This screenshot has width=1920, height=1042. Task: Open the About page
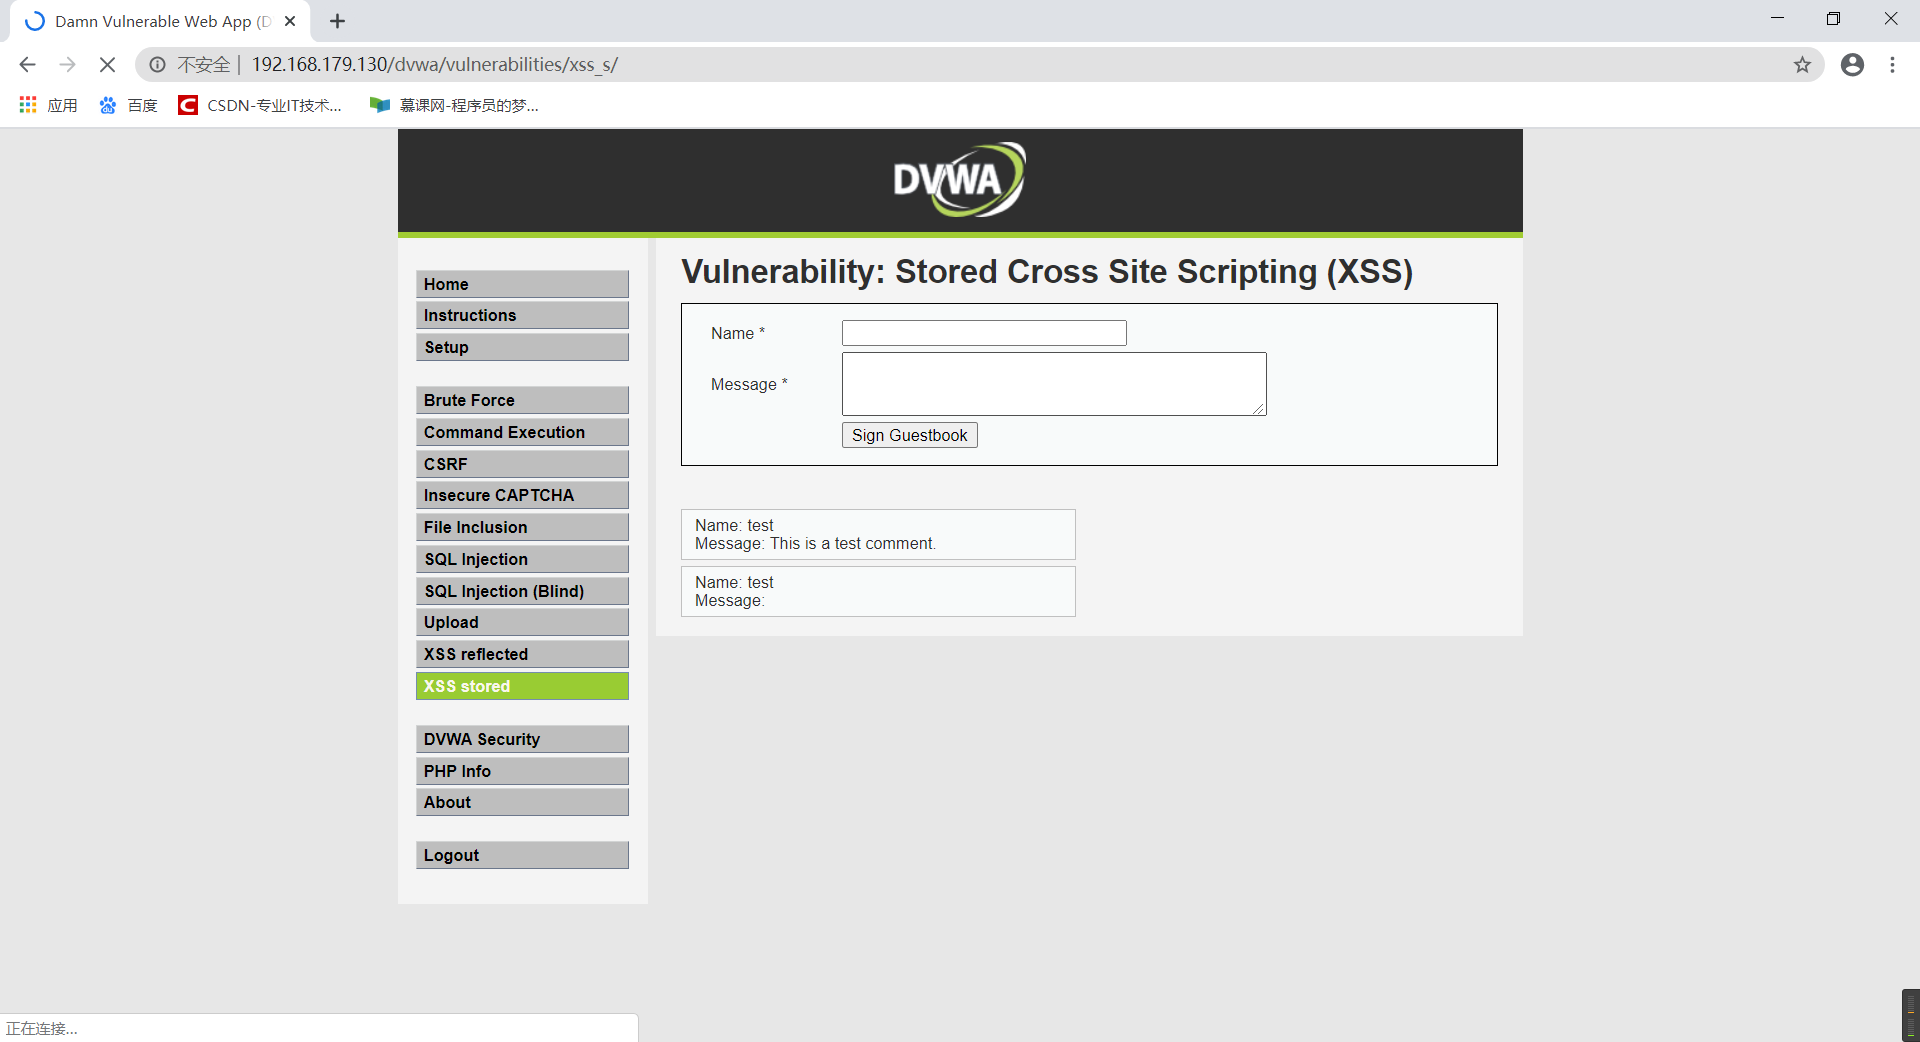522,802
